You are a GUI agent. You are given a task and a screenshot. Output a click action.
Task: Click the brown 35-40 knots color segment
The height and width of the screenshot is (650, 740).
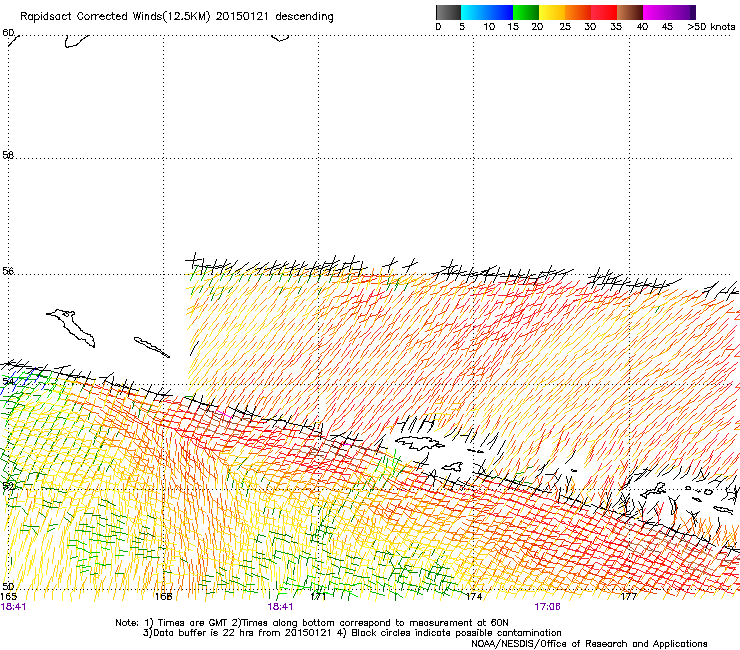630,12
